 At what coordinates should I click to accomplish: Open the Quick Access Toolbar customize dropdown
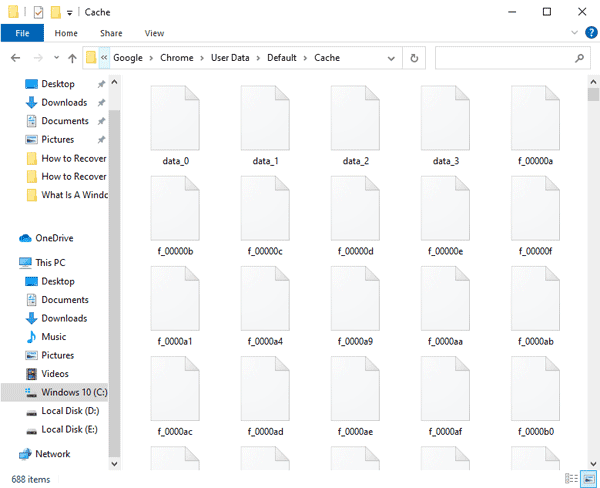click(69, 13)
